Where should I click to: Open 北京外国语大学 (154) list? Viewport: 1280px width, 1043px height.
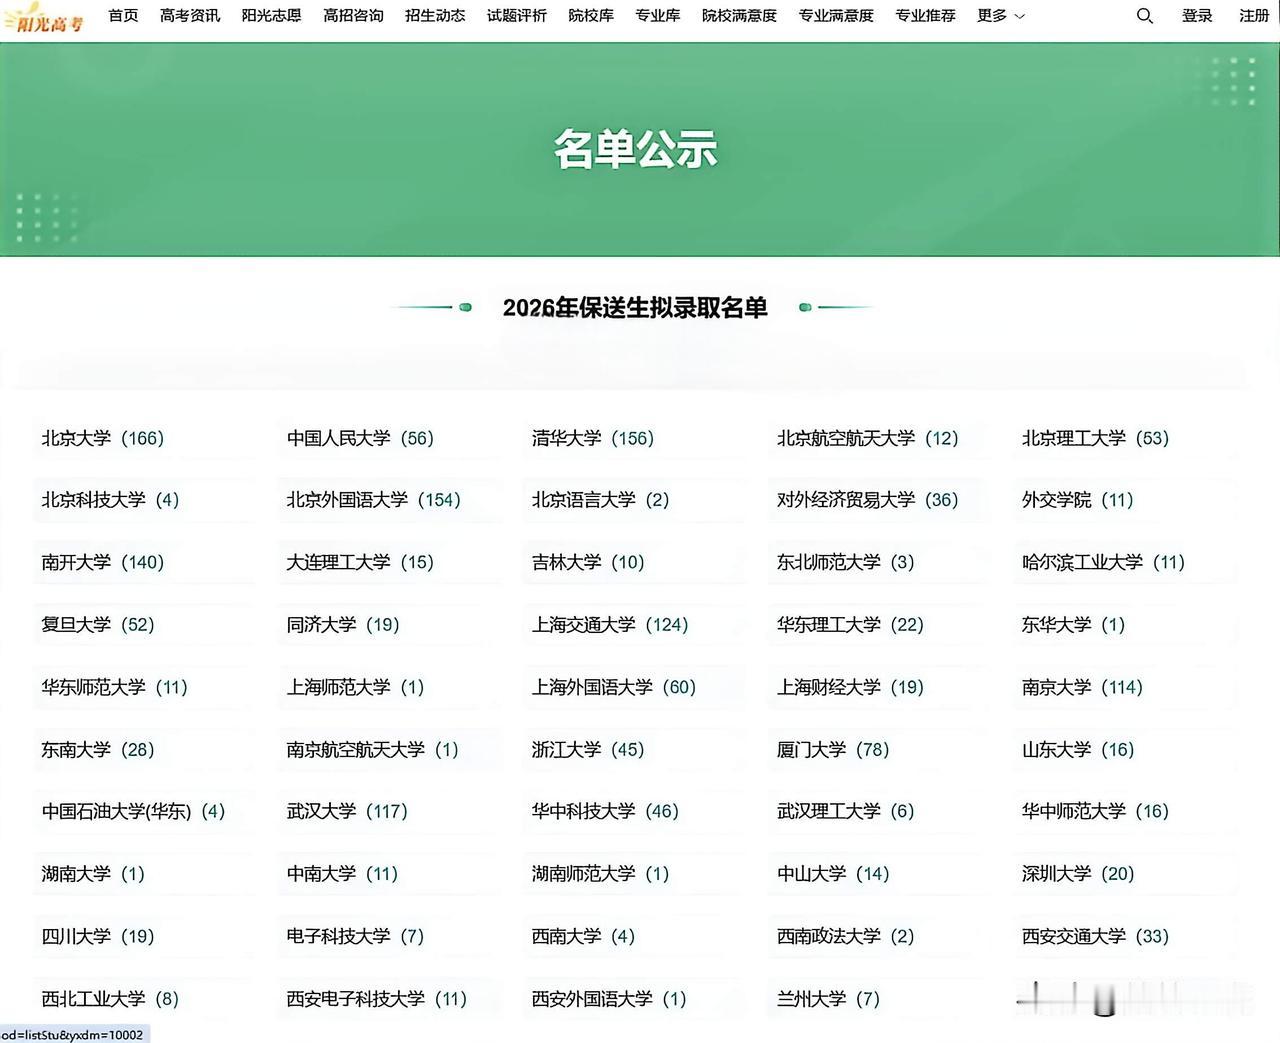pos(373,500)
